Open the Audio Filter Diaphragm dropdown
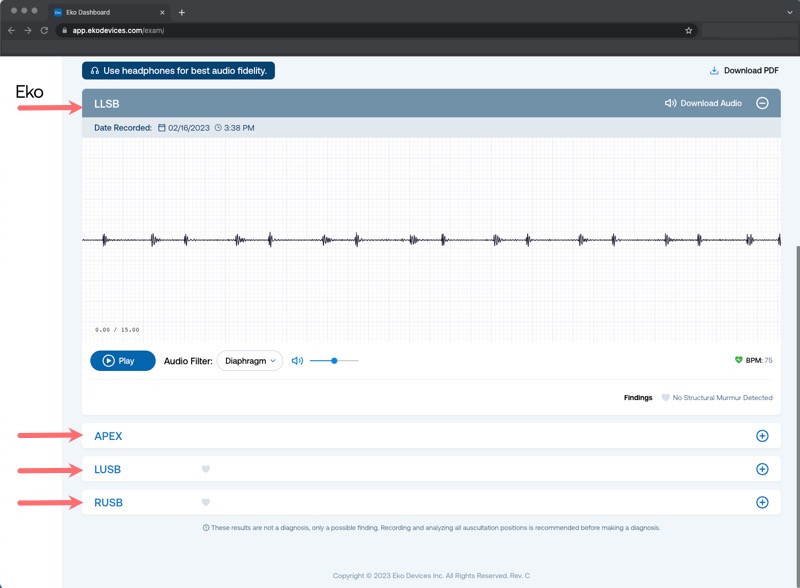800x588 pixels. (x=250, y=361)
